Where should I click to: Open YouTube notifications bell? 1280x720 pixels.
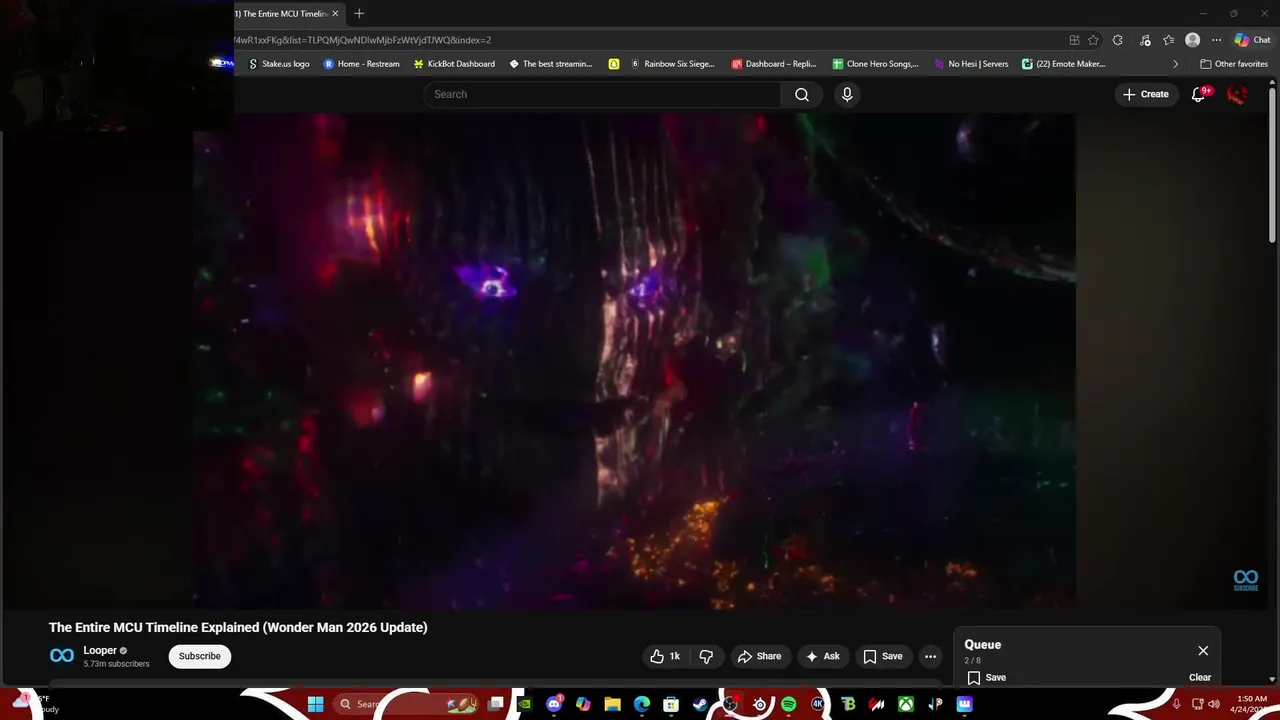click(1198, 94)
